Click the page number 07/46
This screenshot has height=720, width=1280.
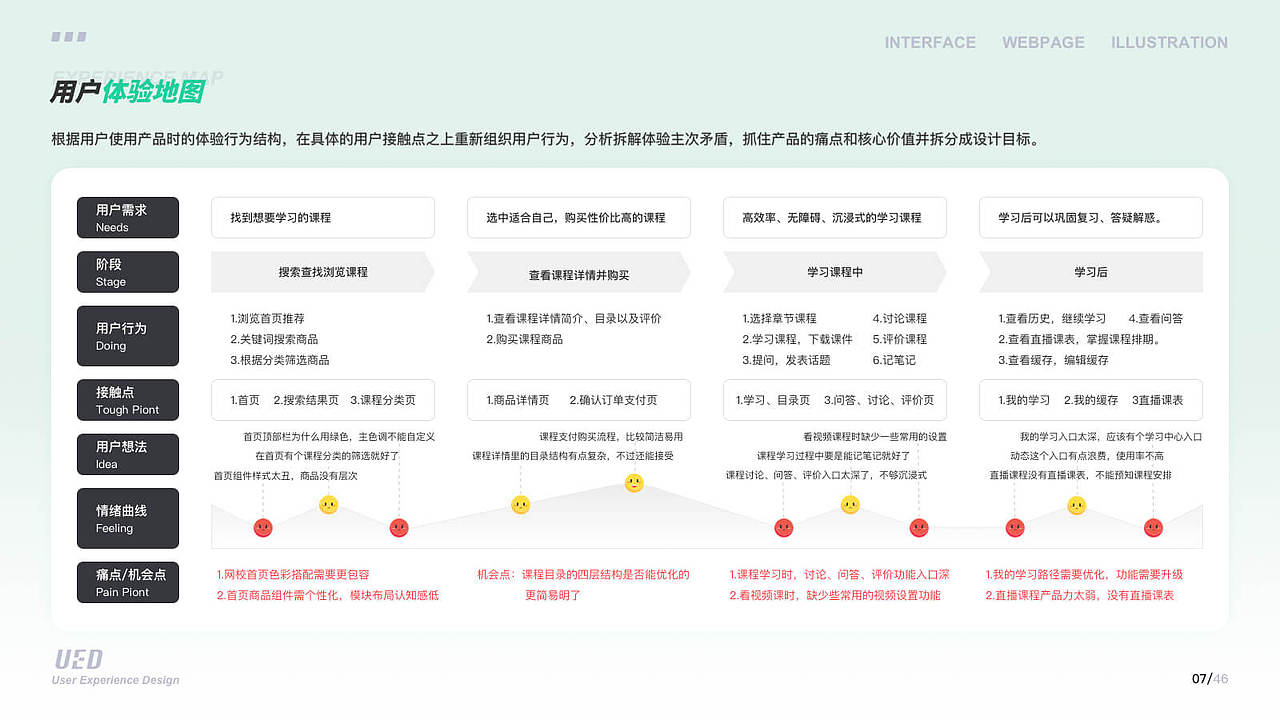[x=1207, y=677]
